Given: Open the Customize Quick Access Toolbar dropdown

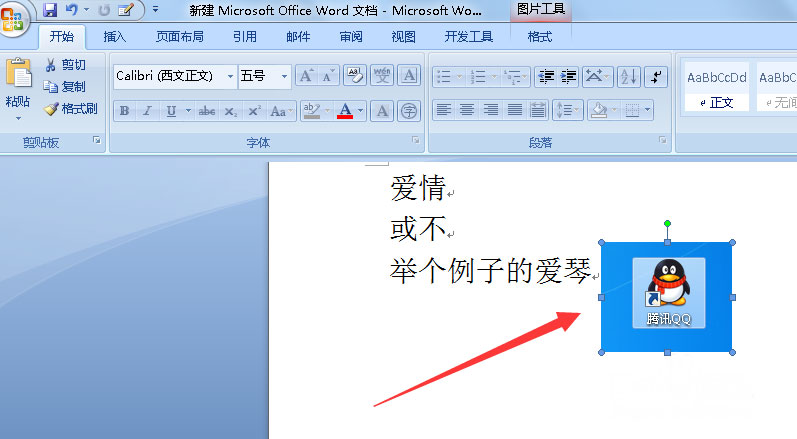Looking at the screenshot, I should (156, 10).
